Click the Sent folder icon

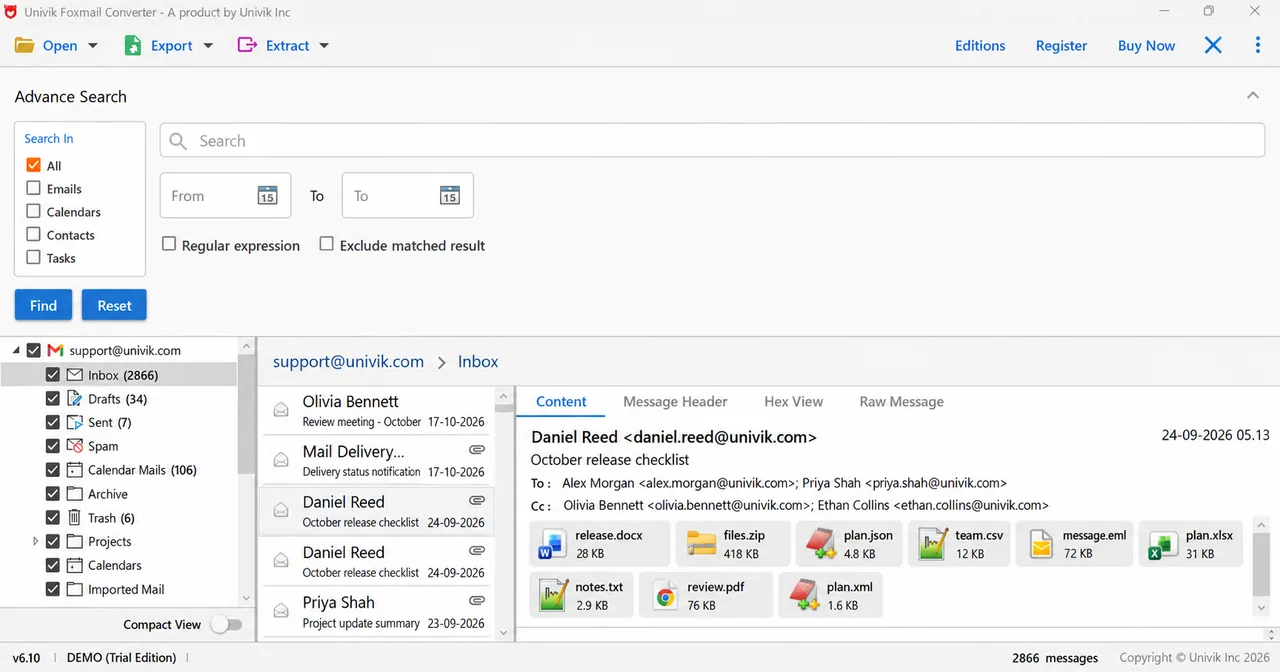[74, 422]
